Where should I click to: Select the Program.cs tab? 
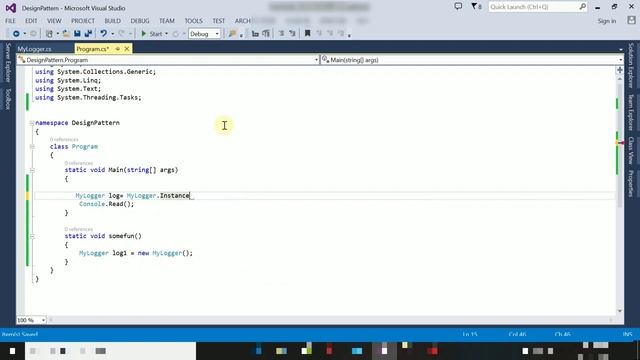pos(93,49)
